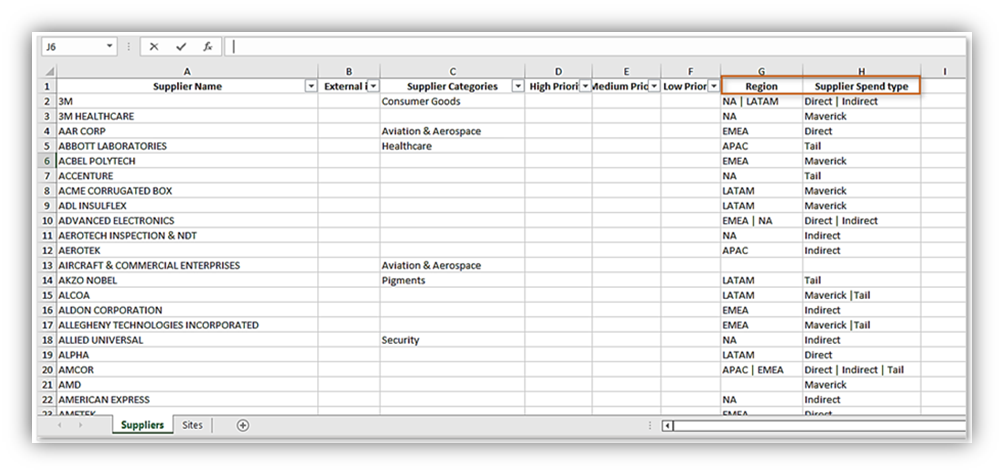Select the AMERICAN EXPRESS cell
The image size is (1004, 475).
[x=188, y=399]
